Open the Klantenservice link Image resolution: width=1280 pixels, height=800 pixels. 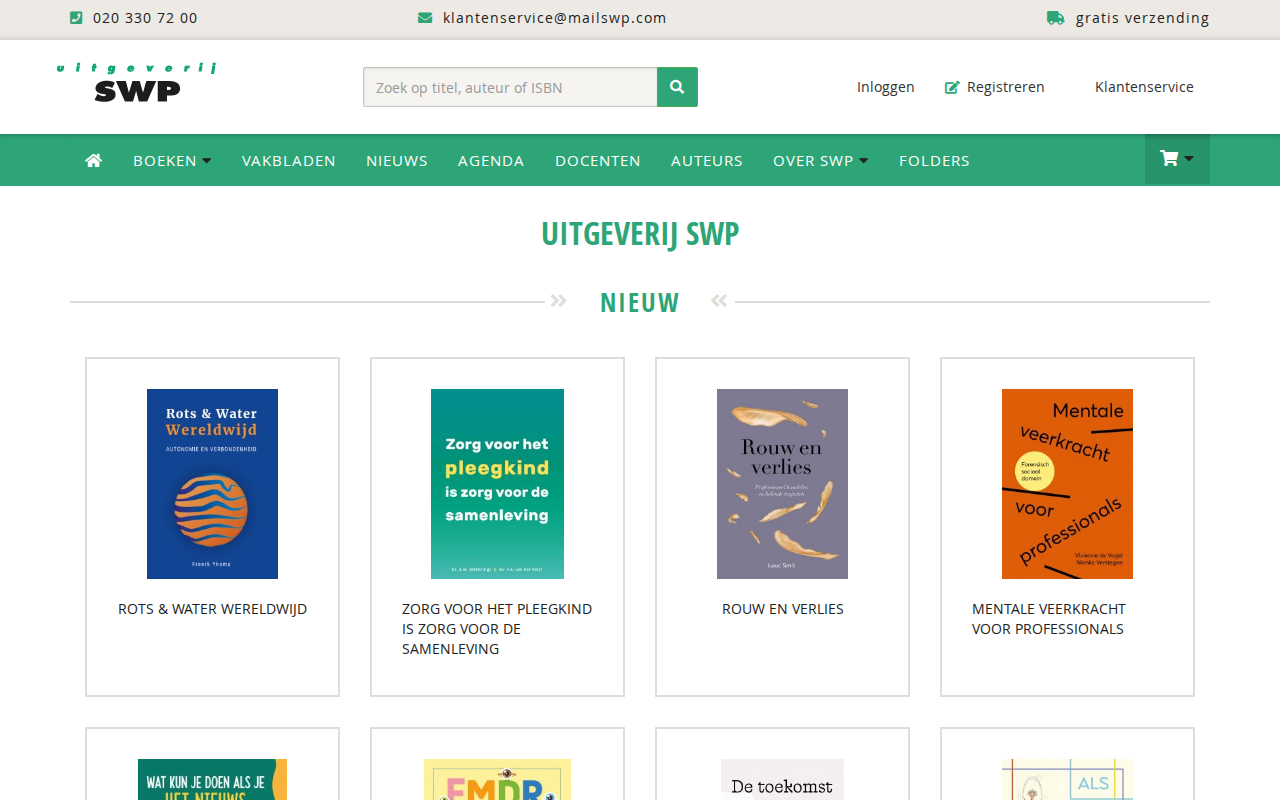tap(1144, 87)
